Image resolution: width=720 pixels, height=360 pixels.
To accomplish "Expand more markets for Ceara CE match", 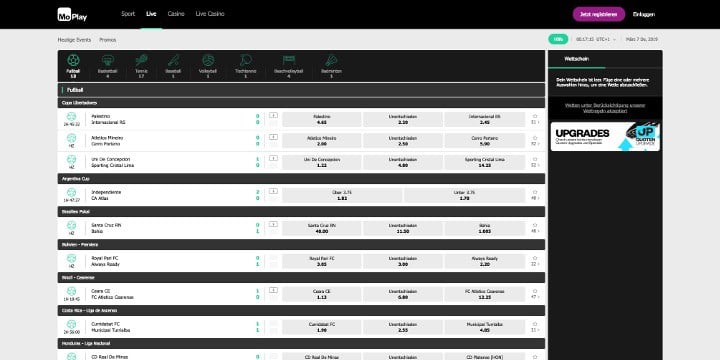I will tap(535, 297).
